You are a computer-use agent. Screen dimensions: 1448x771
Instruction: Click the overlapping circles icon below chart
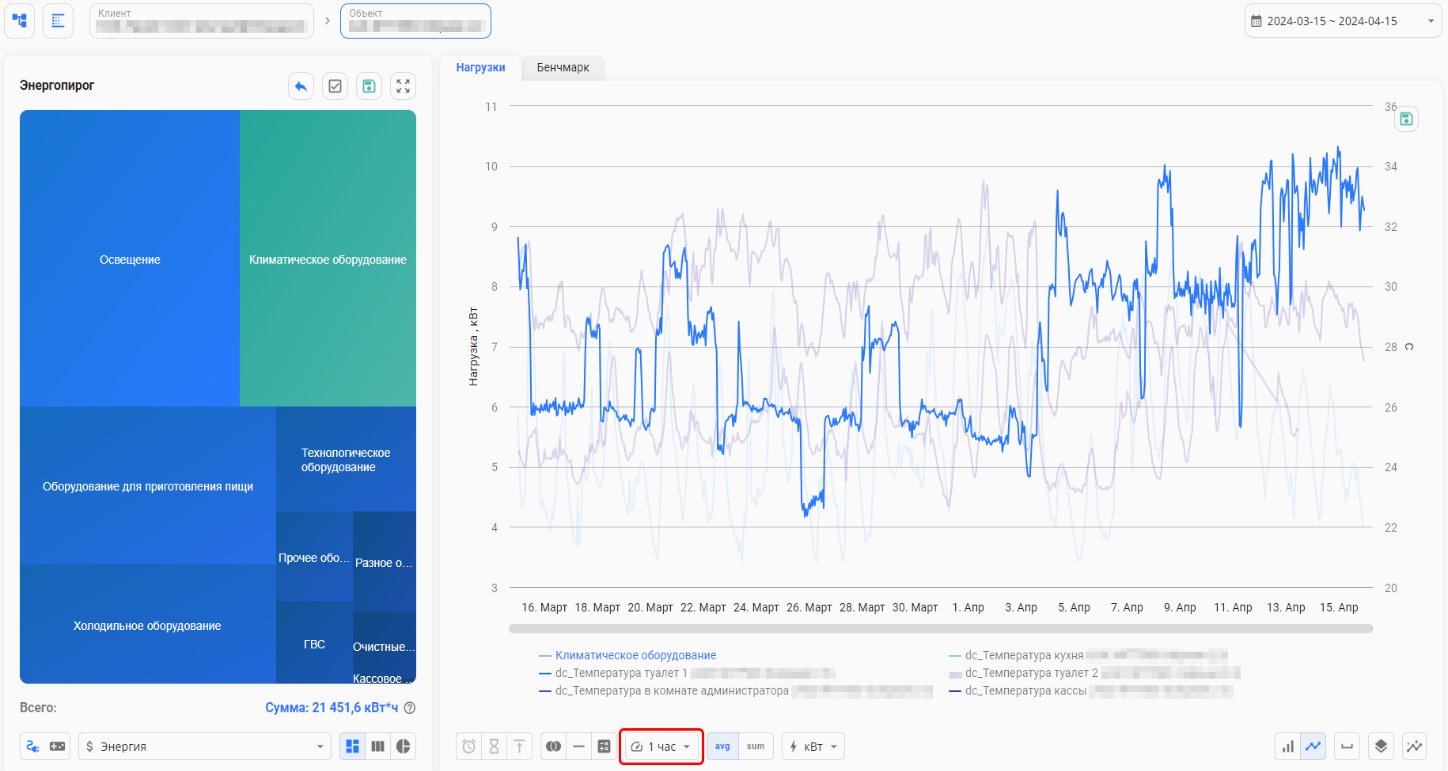(x=553, y=746)
